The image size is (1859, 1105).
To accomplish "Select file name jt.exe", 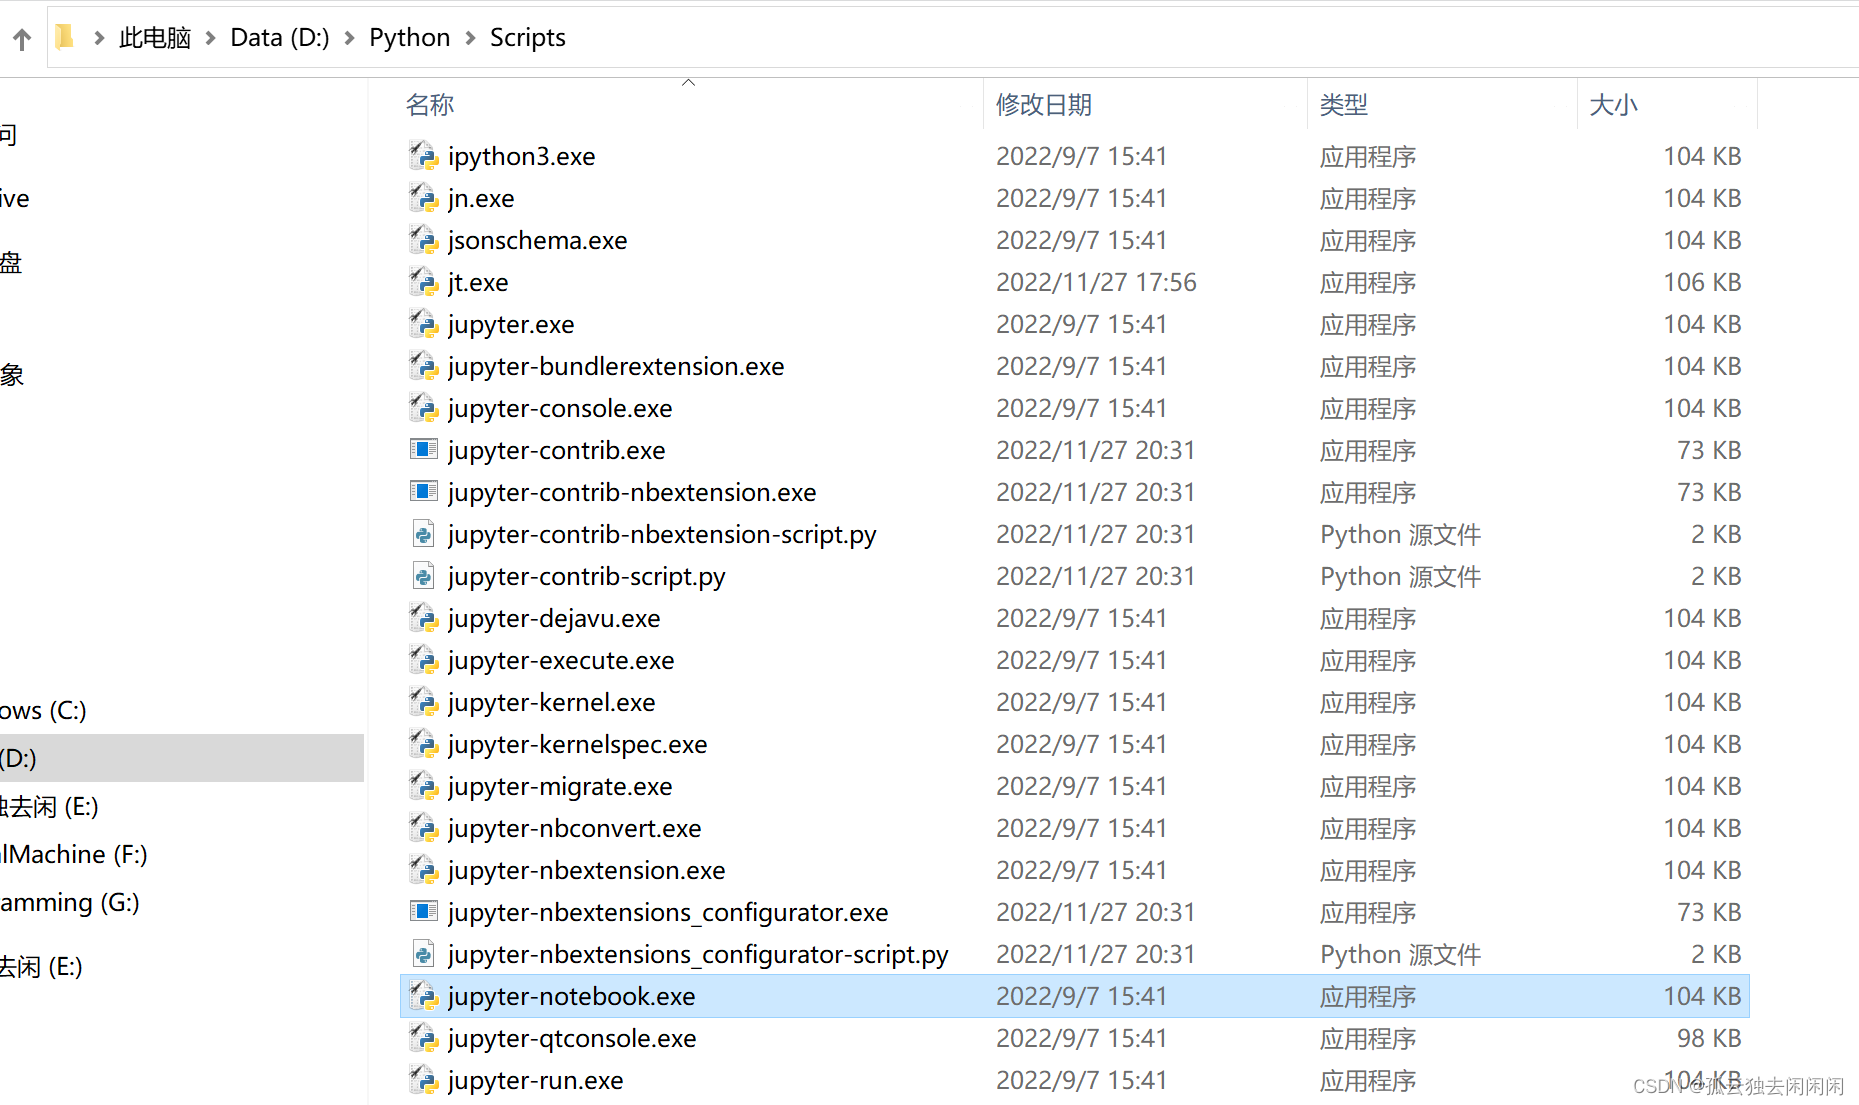I will pyautogui.click(x=478, y=282).
